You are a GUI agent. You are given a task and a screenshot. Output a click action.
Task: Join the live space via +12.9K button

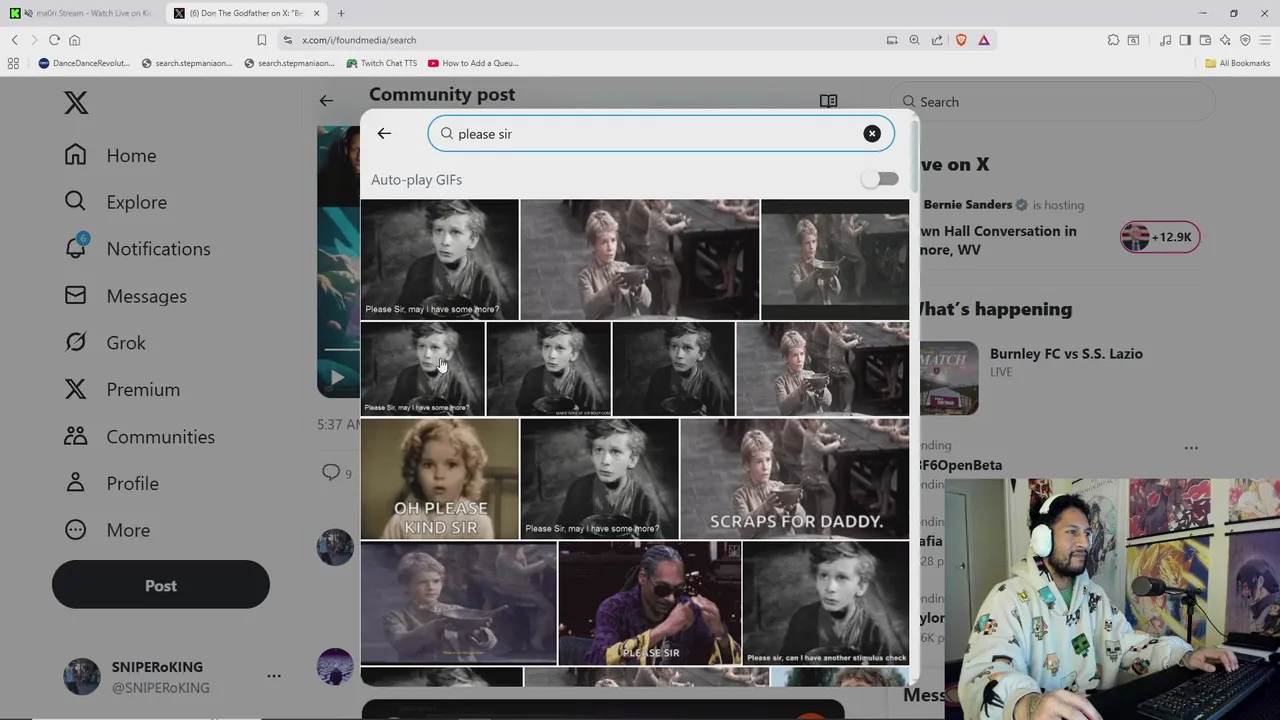(1159, 237)
